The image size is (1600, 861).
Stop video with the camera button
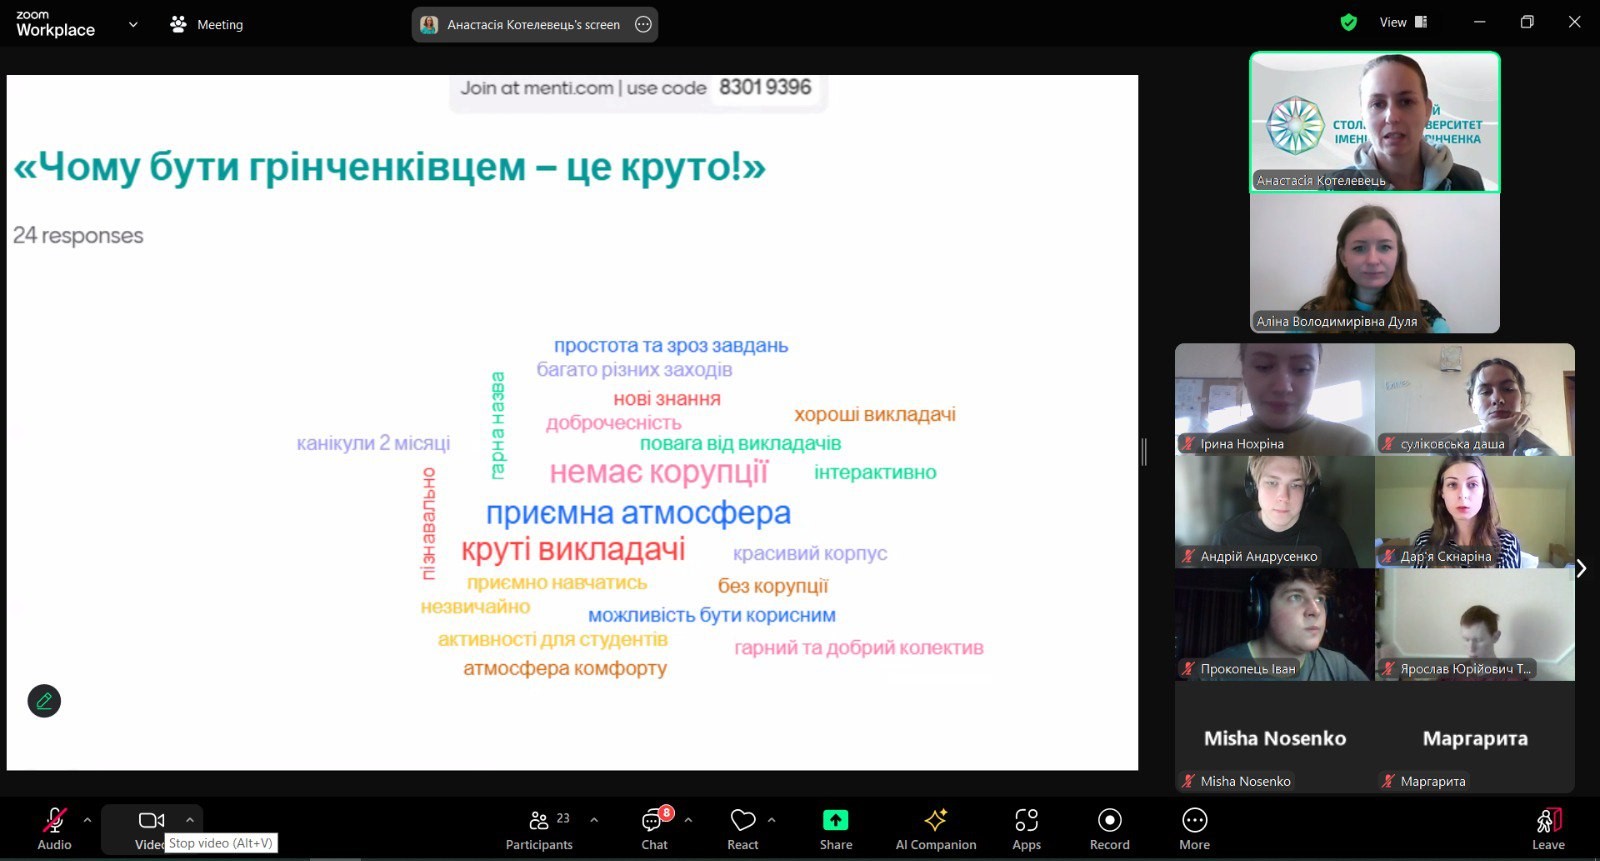pyautogui.click(x=151, y=828)
